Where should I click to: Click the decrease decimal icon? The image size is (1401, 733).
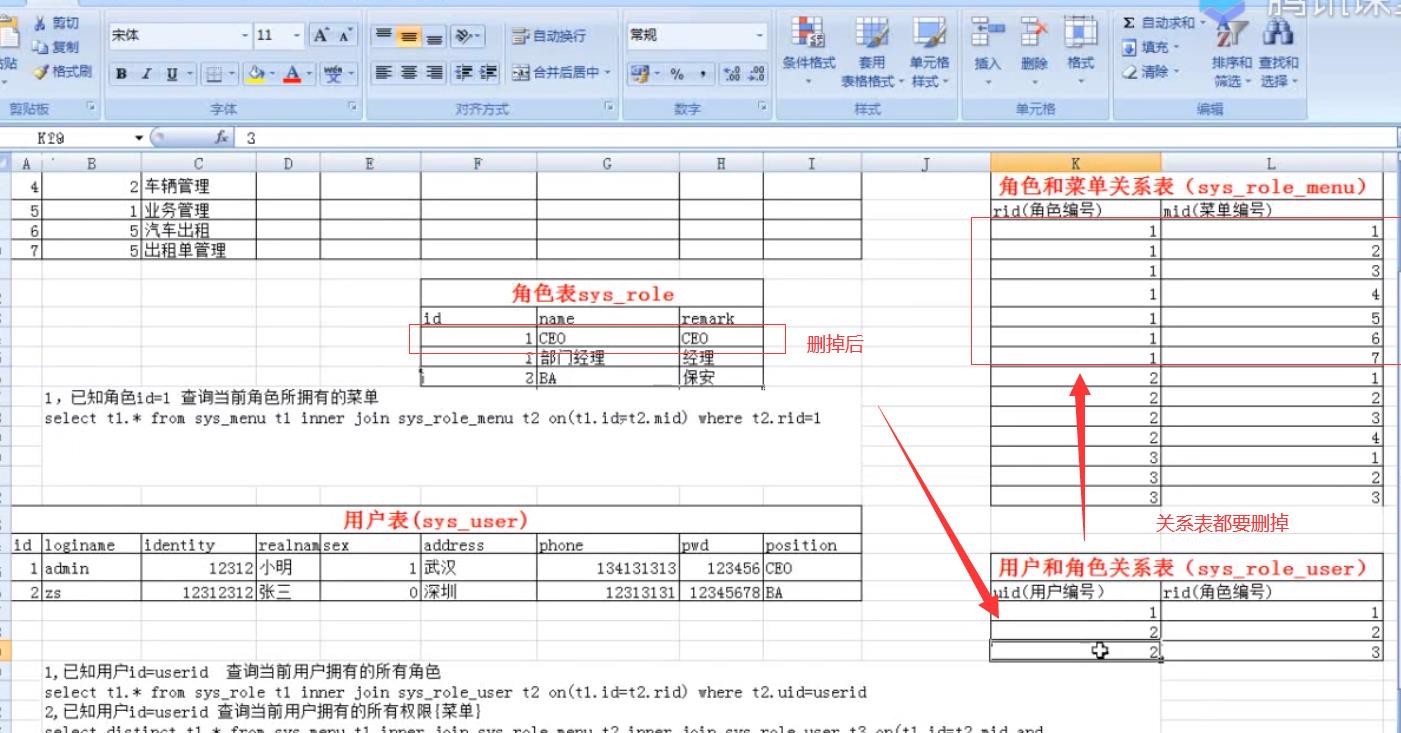(x=757, y=73)
